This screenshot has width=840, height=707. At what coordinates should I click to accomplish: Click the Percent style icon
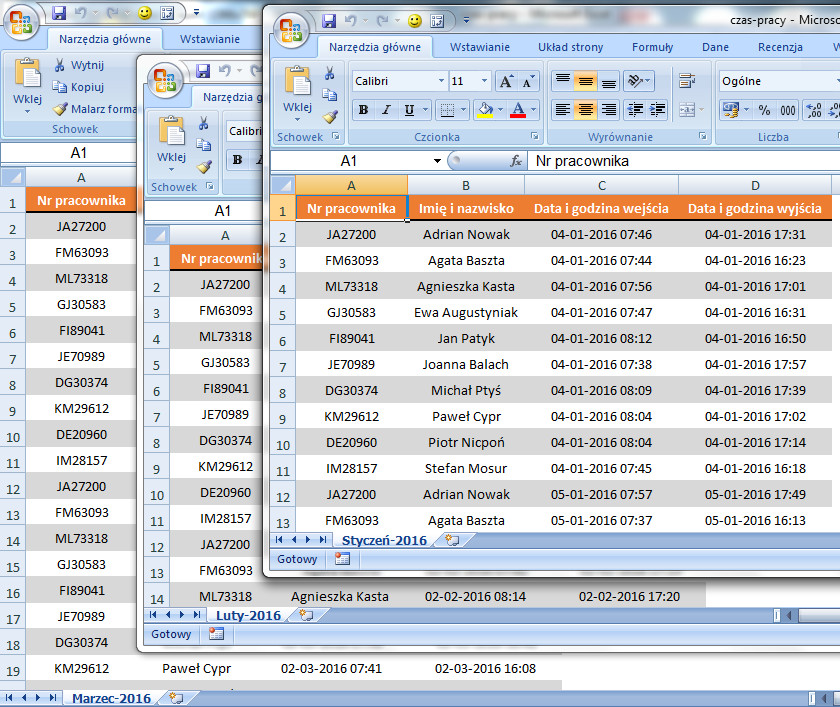[x=764, y=110]
